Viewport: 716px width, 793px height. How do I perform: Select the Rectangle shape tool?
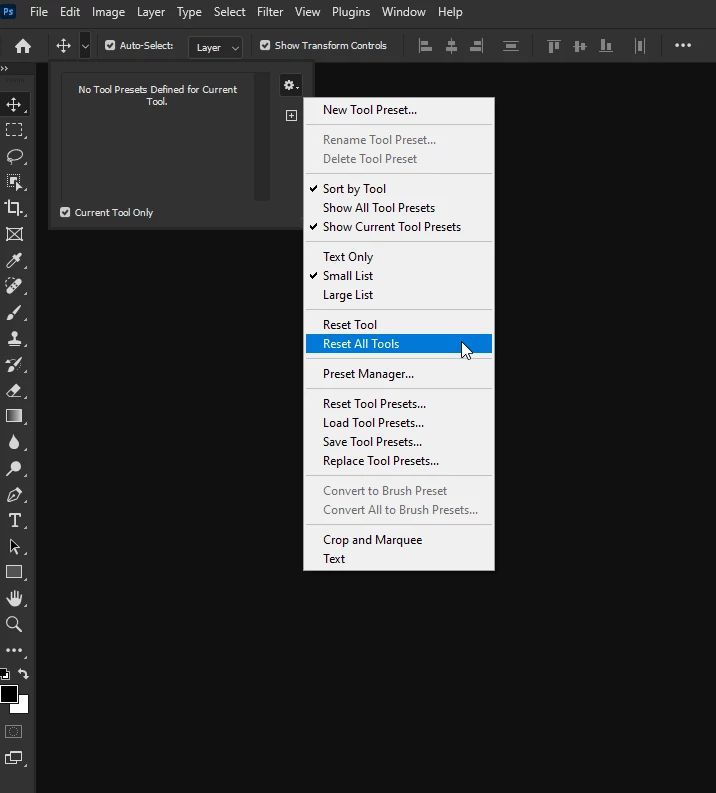click(14, 572)
